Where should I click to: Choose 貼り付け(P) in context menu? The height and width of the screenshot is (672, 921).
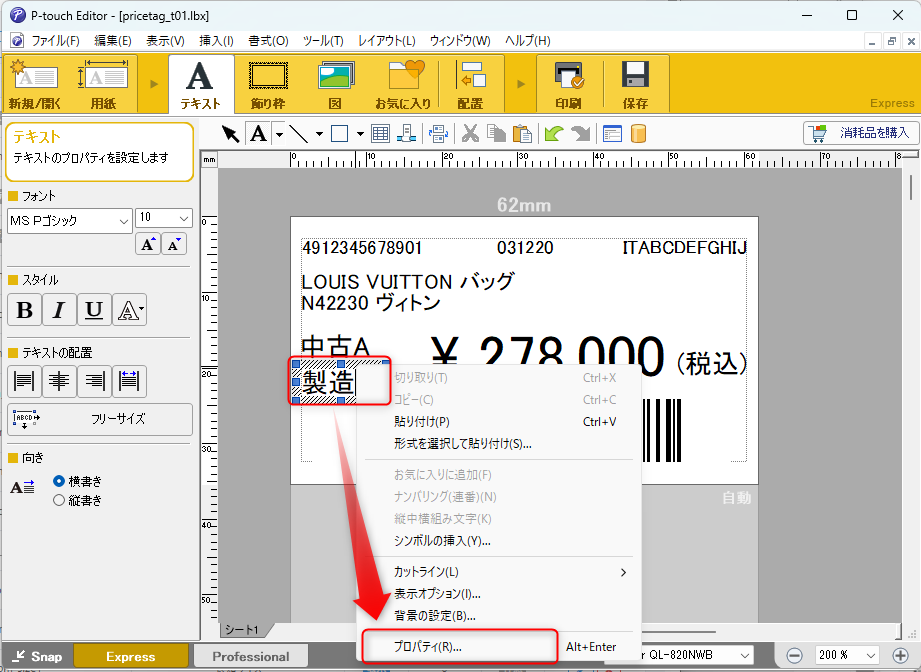498,422
